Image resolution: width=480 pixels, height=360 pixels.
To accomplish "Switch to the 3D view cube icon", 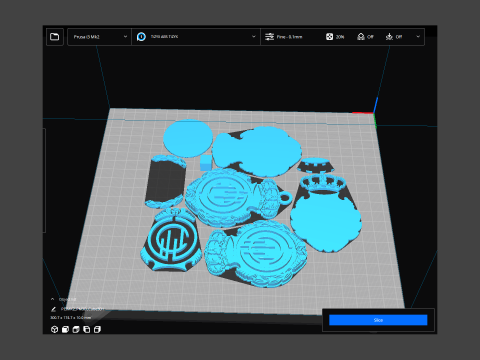I will 55,329.
